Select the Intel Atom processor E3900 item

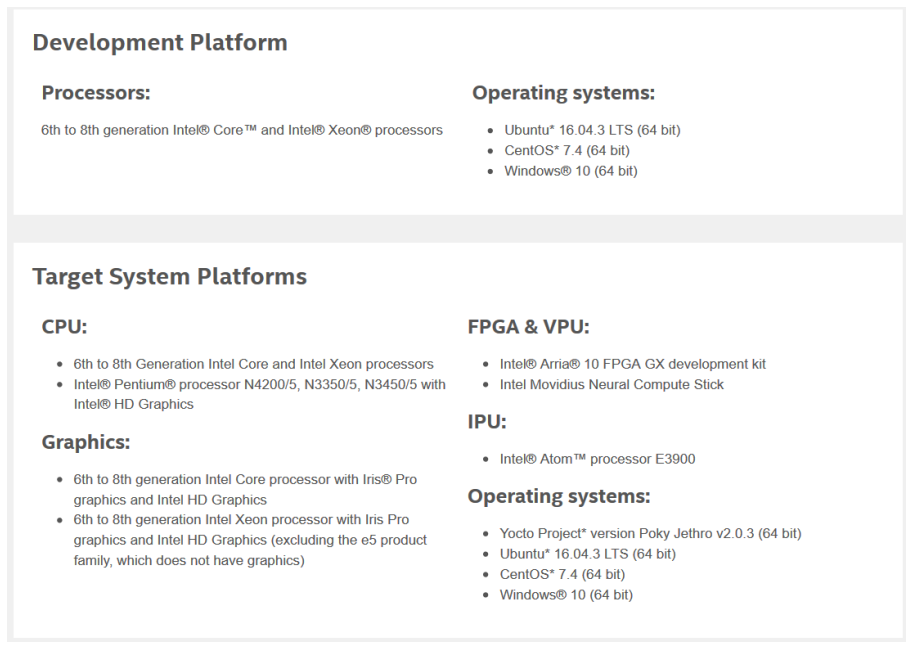point(597,459)
